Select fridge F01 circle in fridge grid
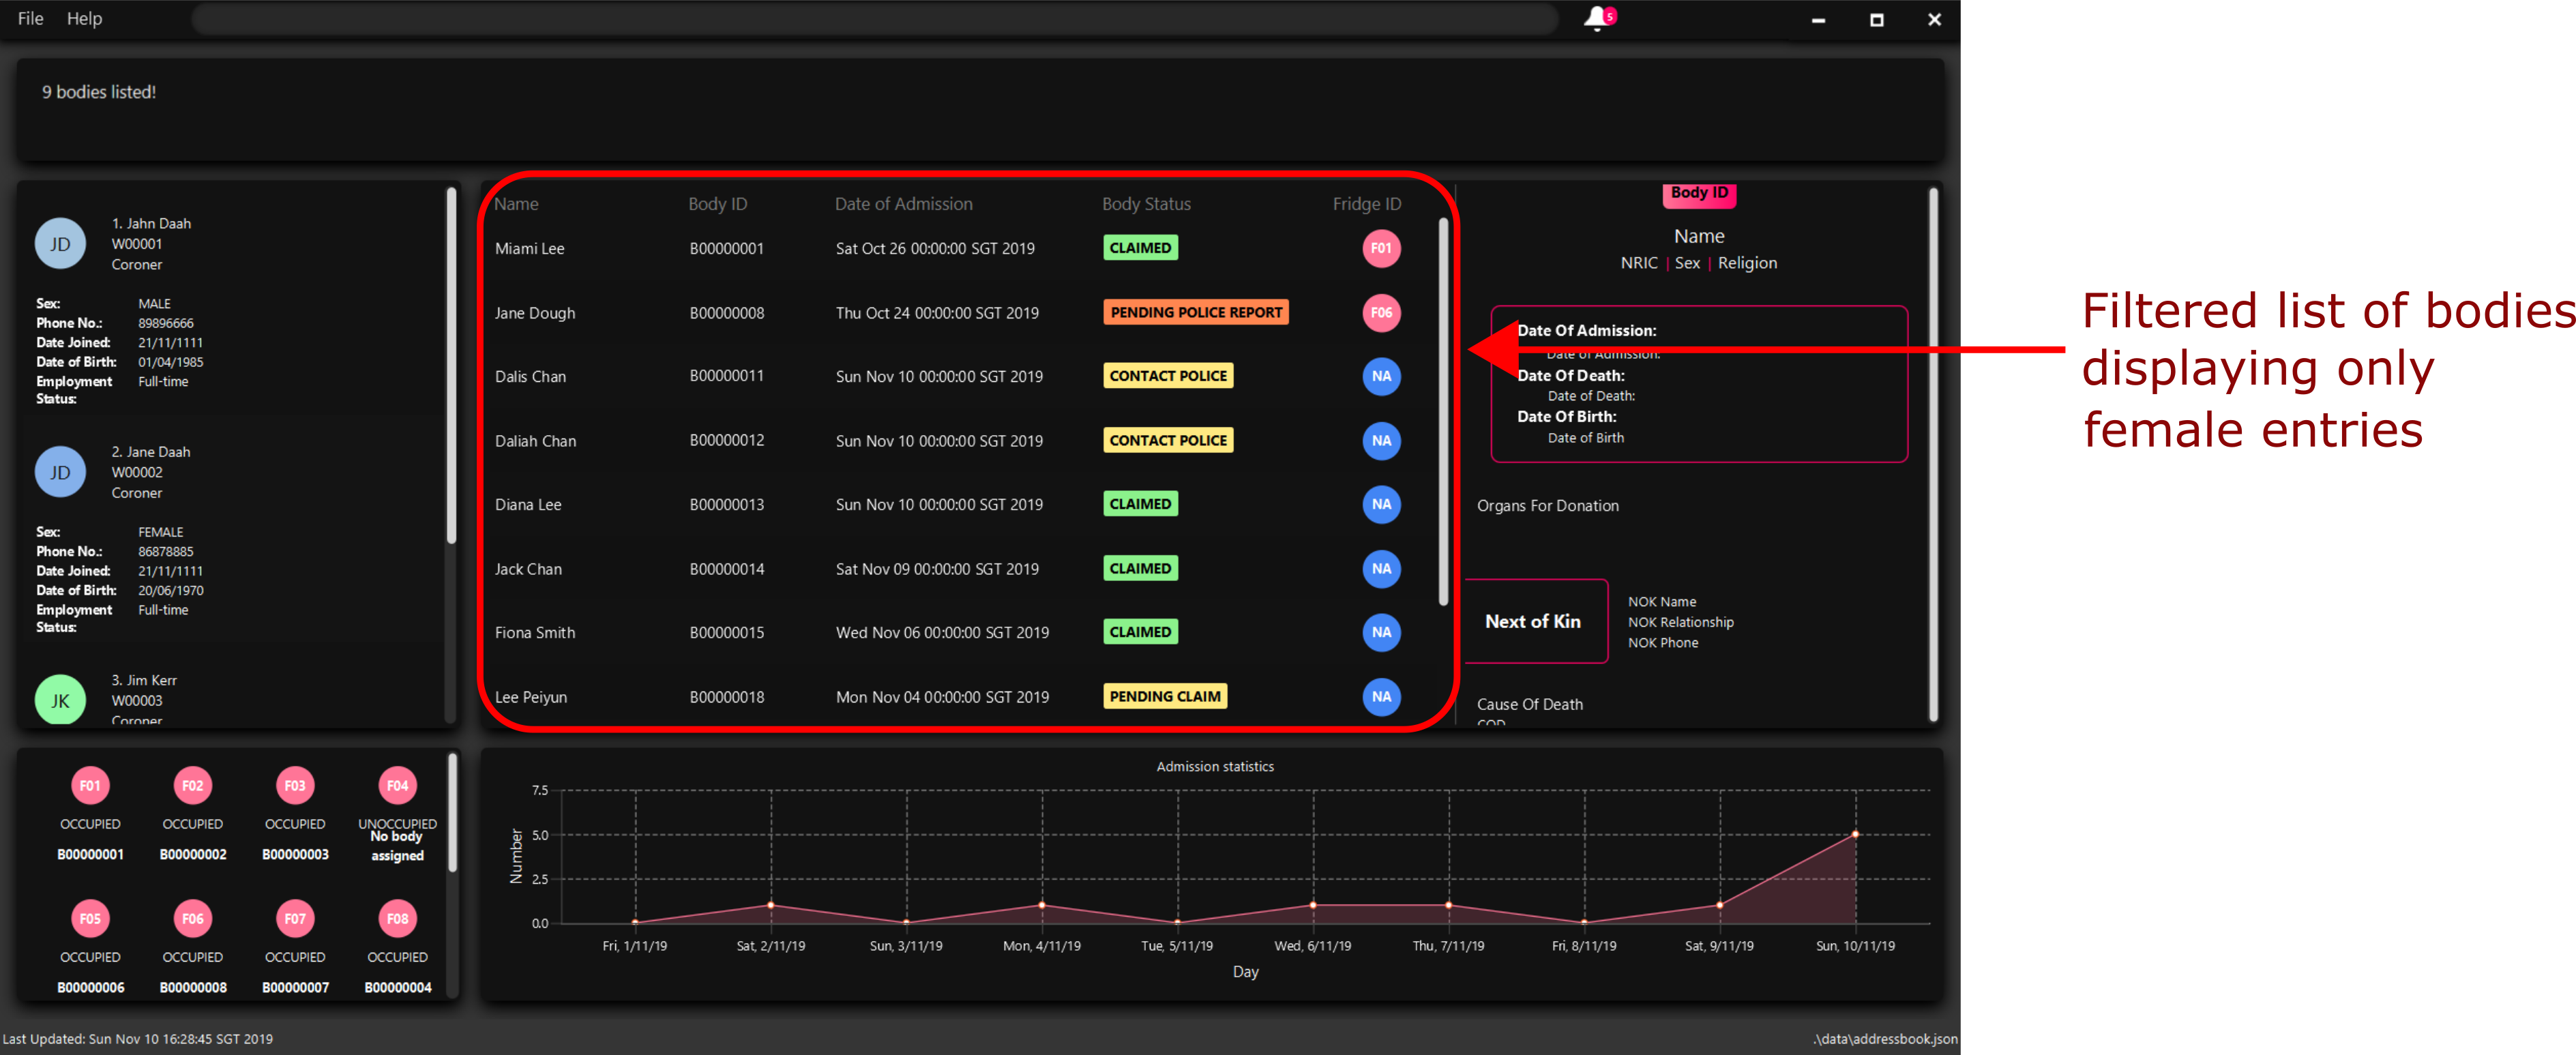The image size is (2576, 1055). pos(90,785)
